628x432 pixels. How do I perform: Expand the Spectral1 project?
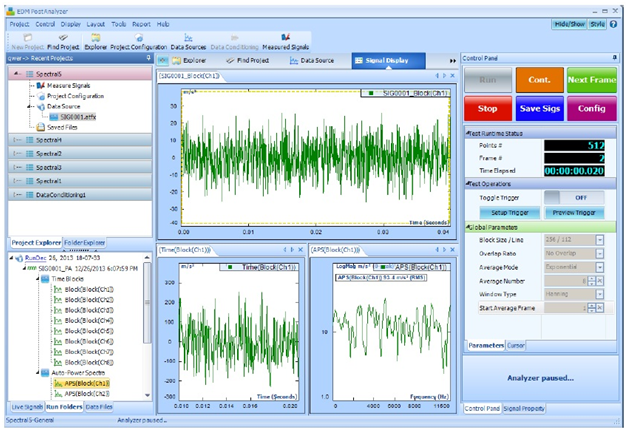(17, 181)
